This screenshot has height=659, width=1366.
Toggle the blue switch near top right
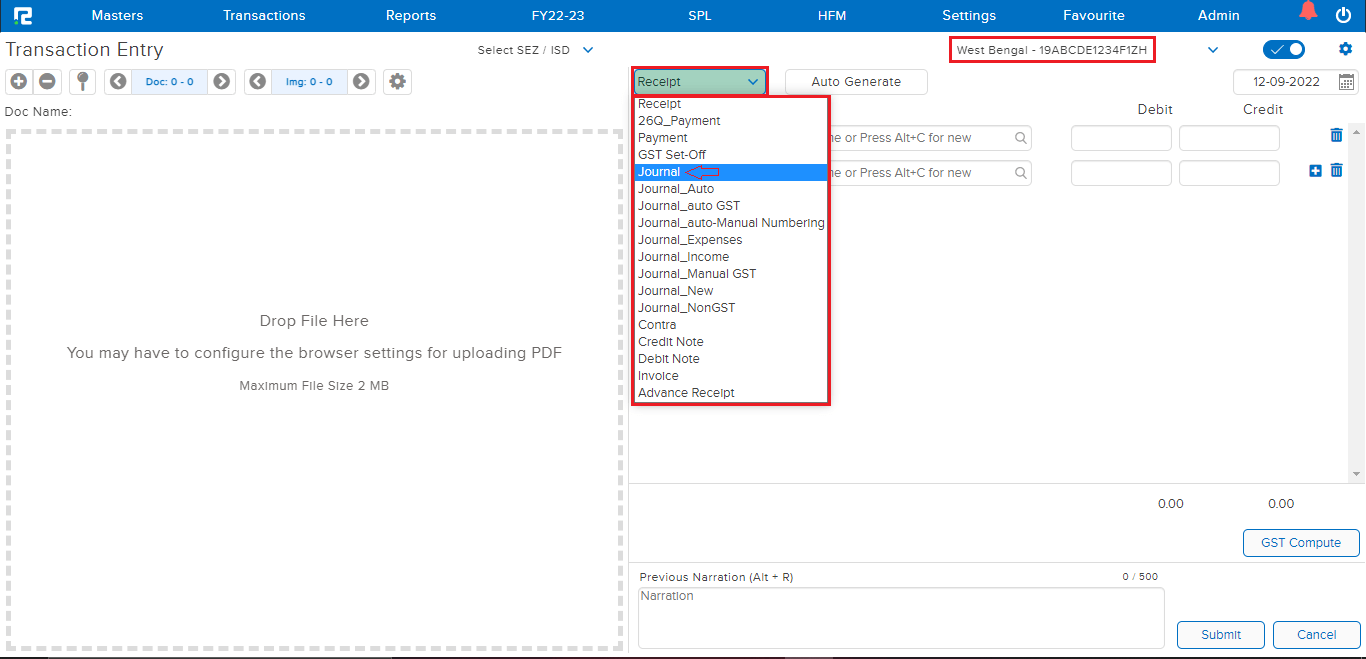1283,50
